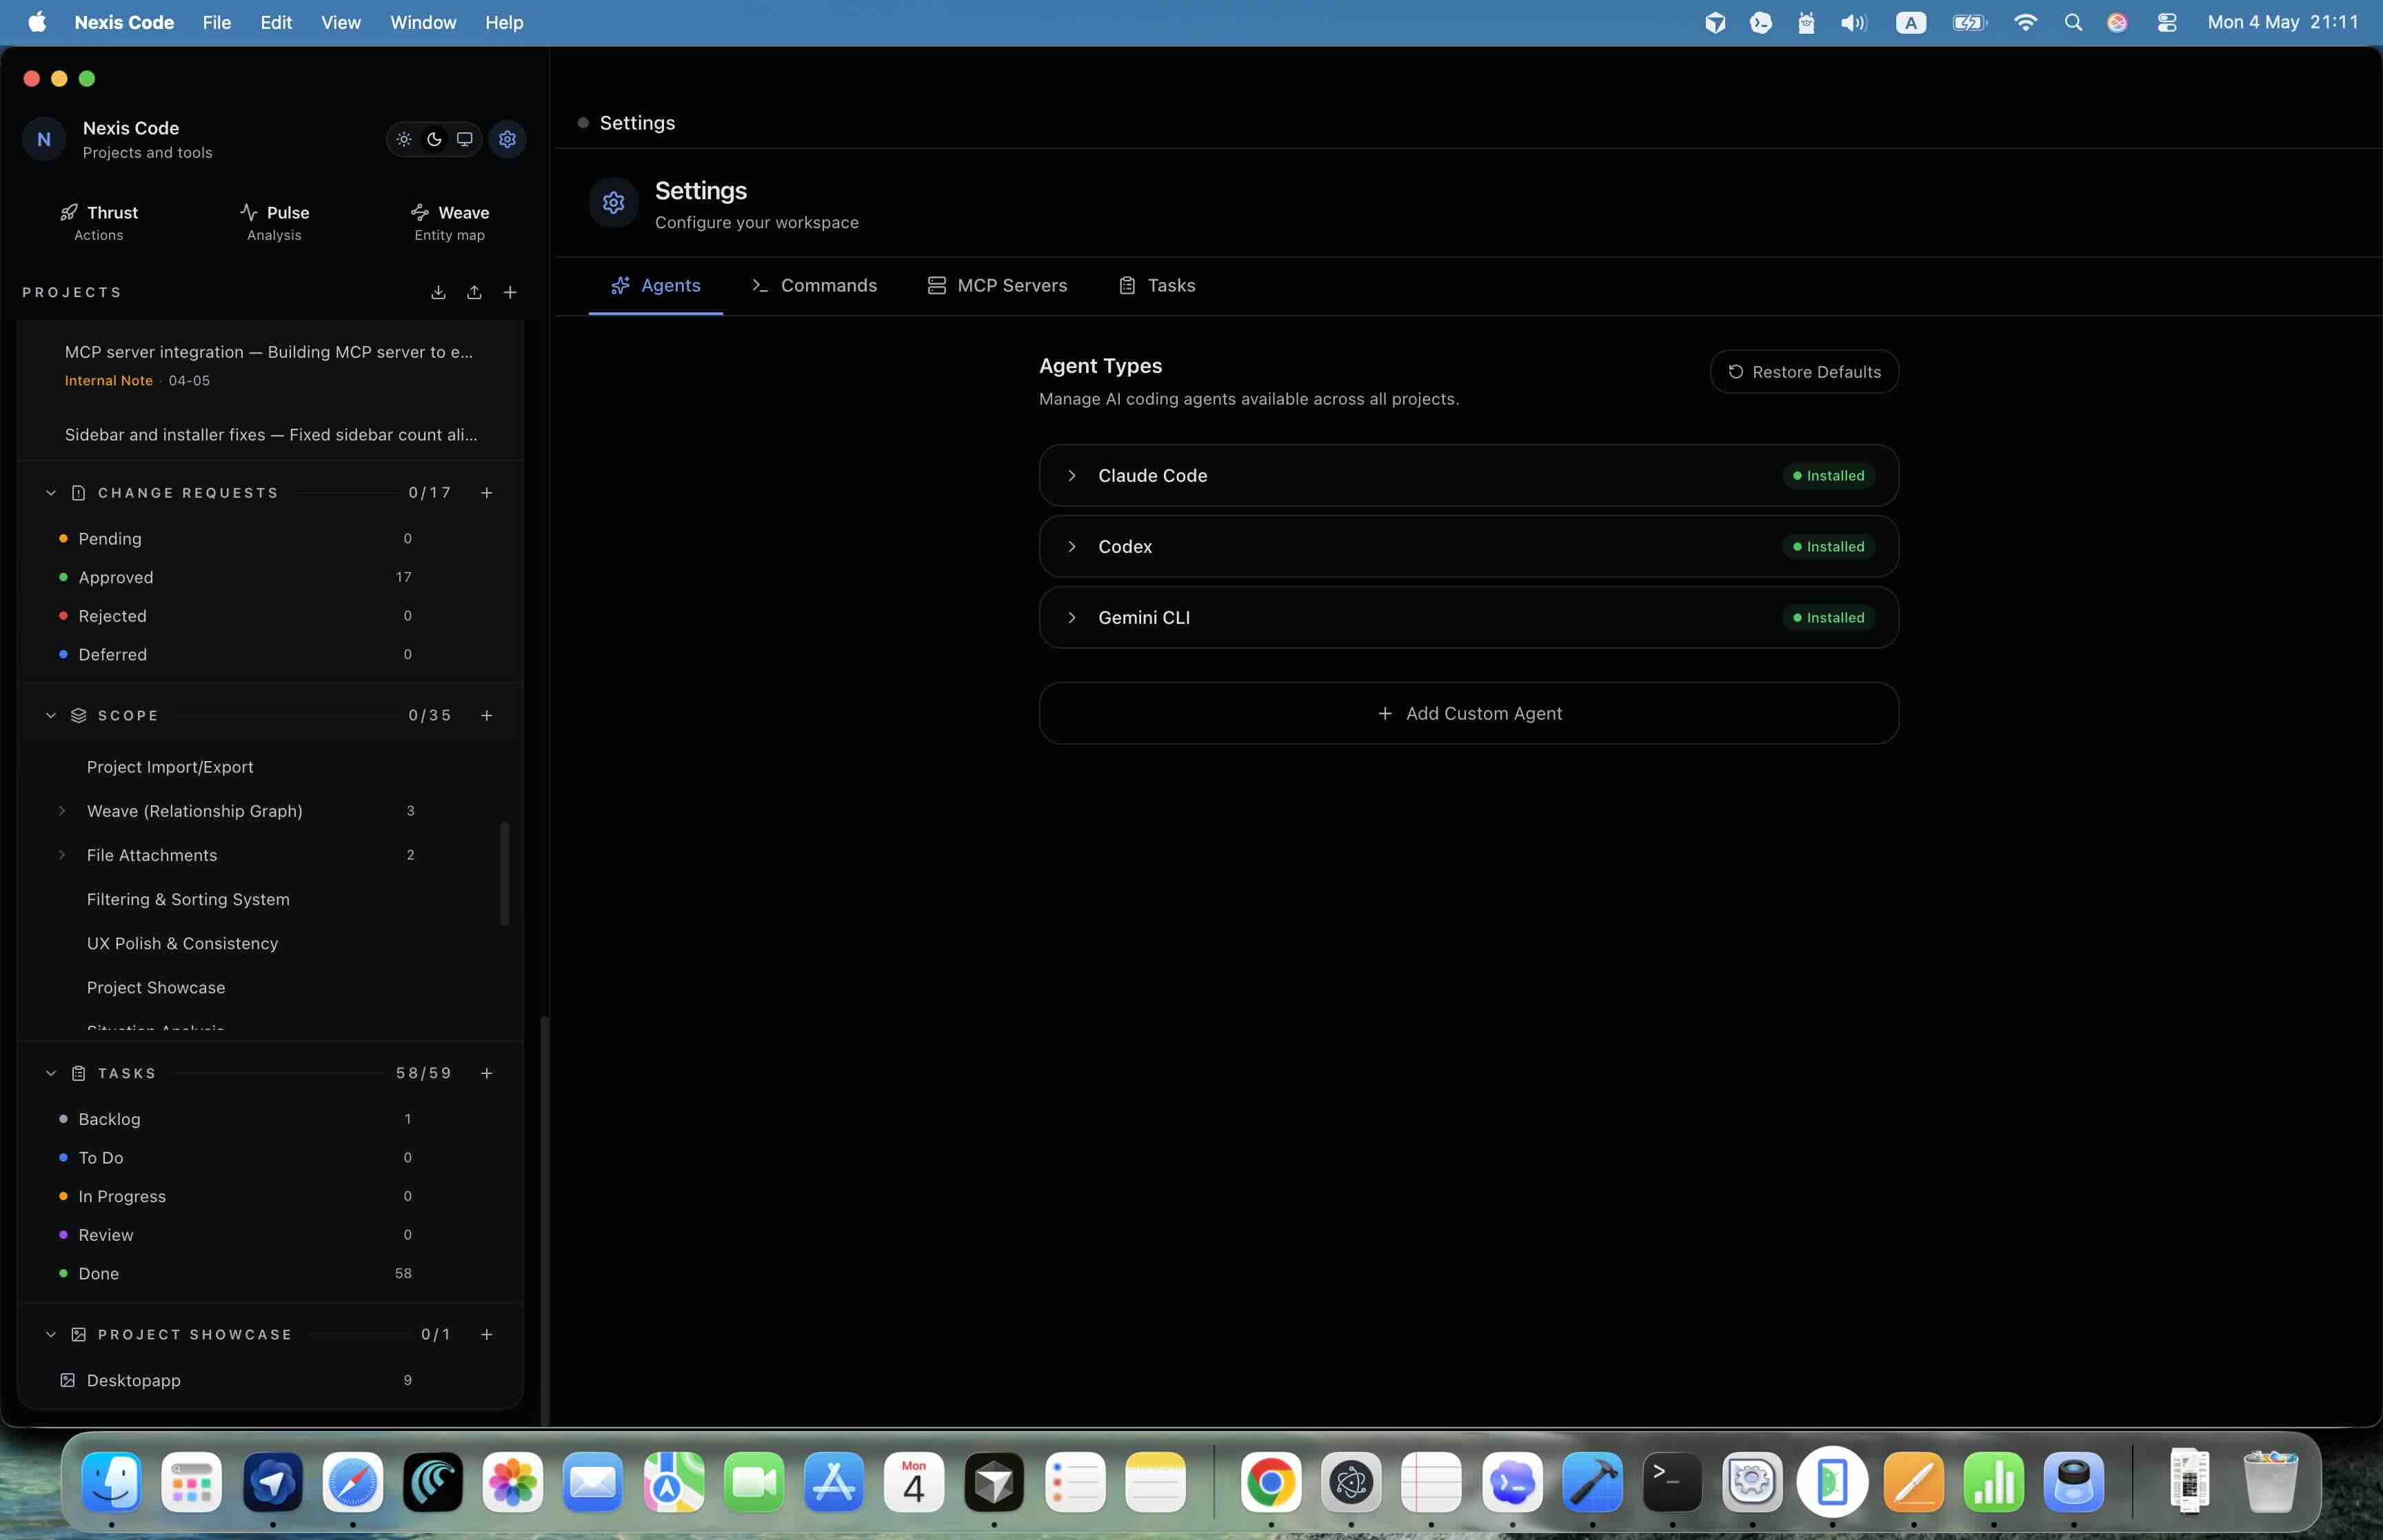Screen dimensions: 2383x1540
Task: Switch to the Agents tab
Action: click(656, 285)
